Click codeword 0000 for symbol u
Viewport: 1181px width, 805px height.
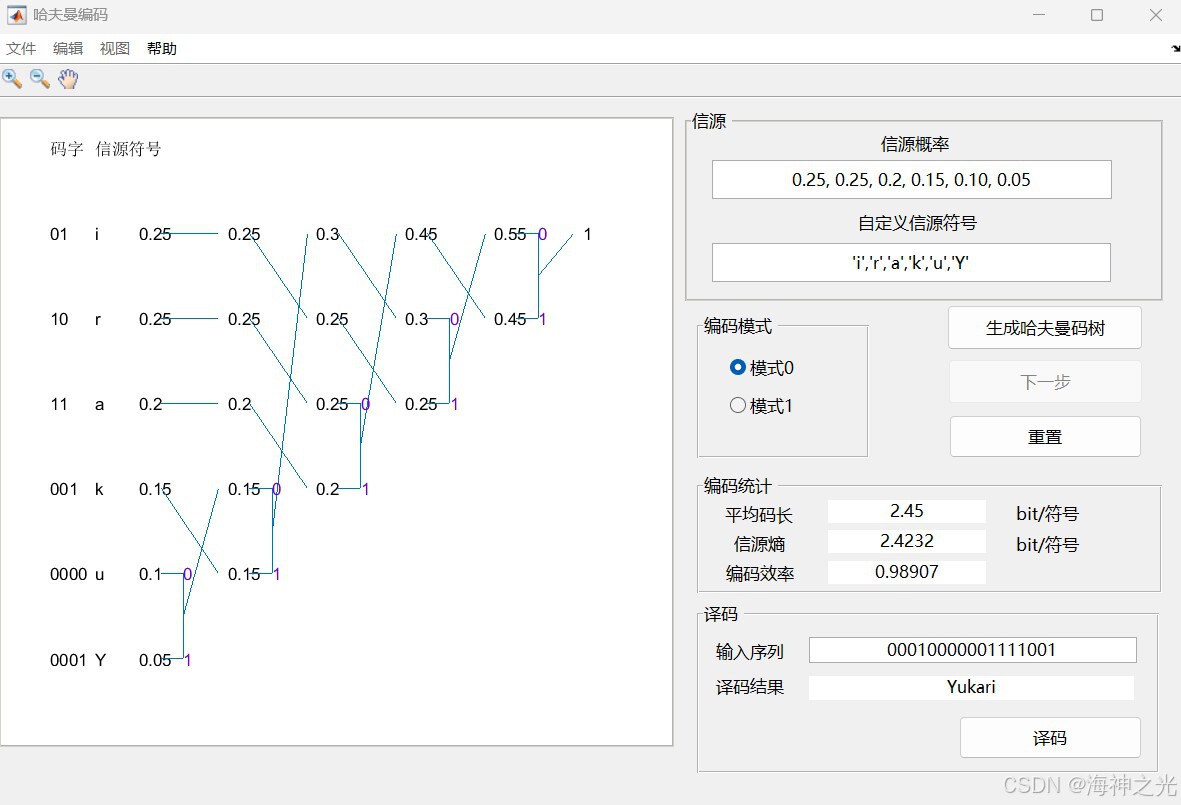[69, 575]
